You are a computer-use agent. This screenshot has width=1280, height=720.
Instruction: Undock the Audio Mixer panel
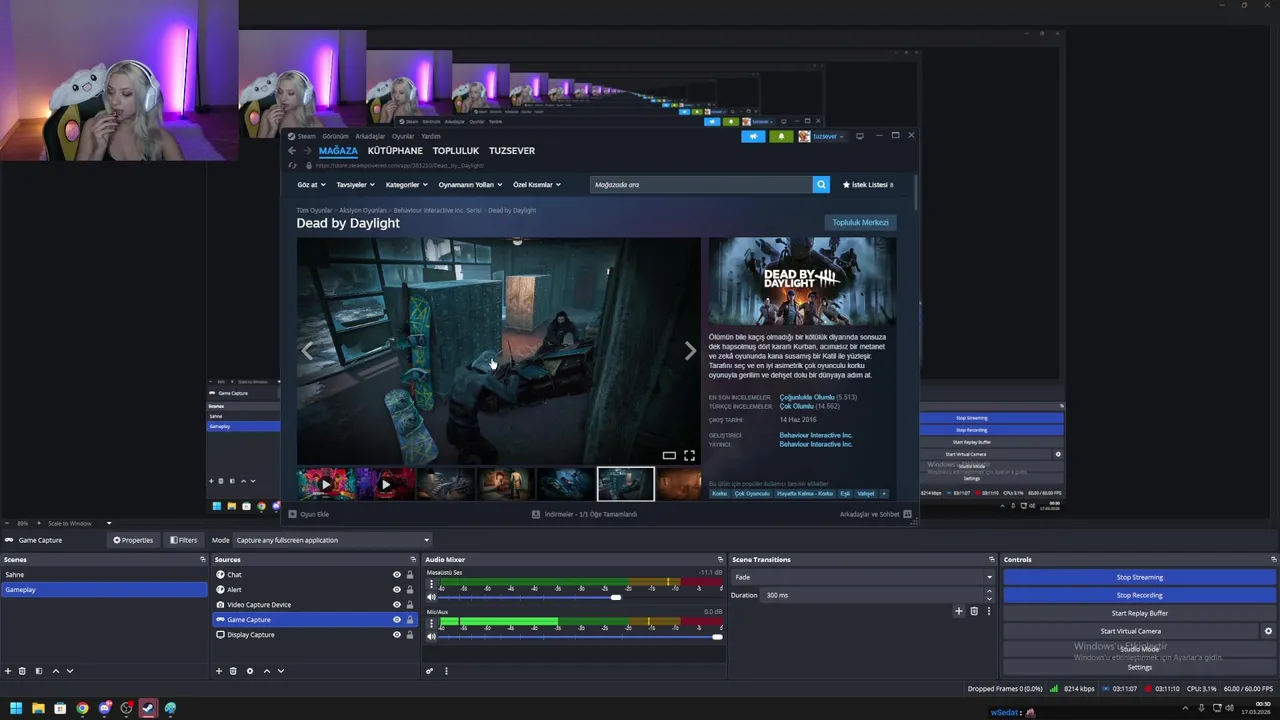click(720, 560)
